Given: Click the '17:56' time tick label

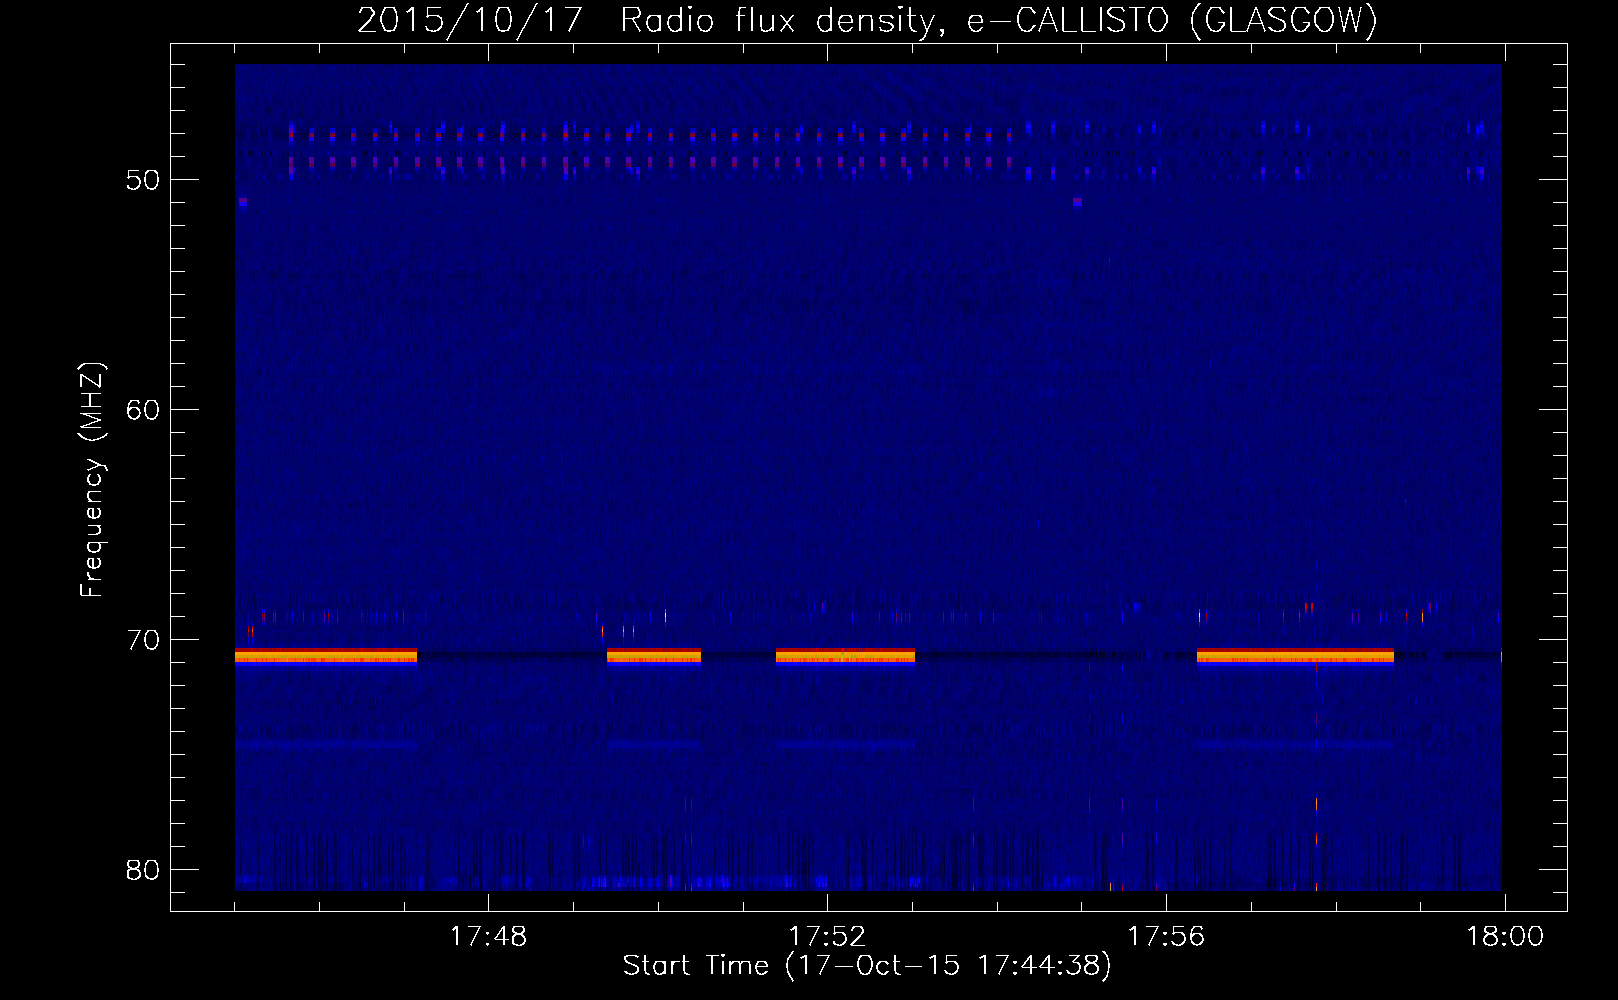Looking at the screenshot, I should click(1166, 937).
